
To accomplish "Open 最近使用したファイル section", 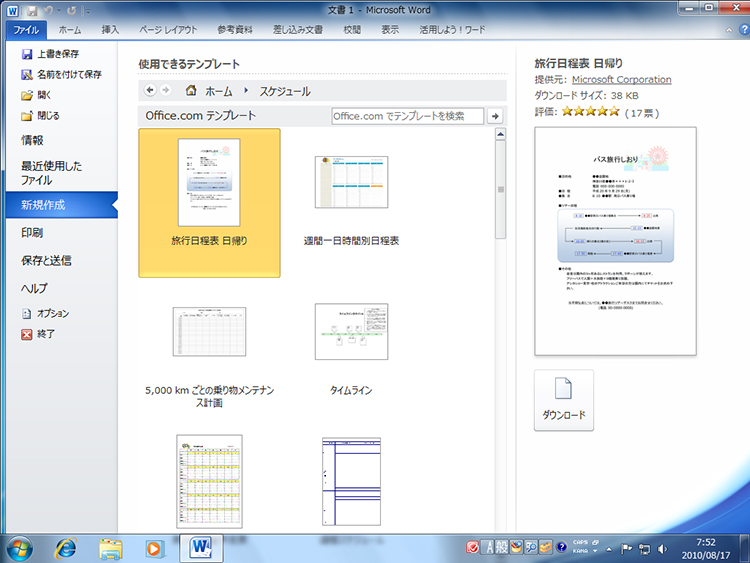I will [51, 173].
